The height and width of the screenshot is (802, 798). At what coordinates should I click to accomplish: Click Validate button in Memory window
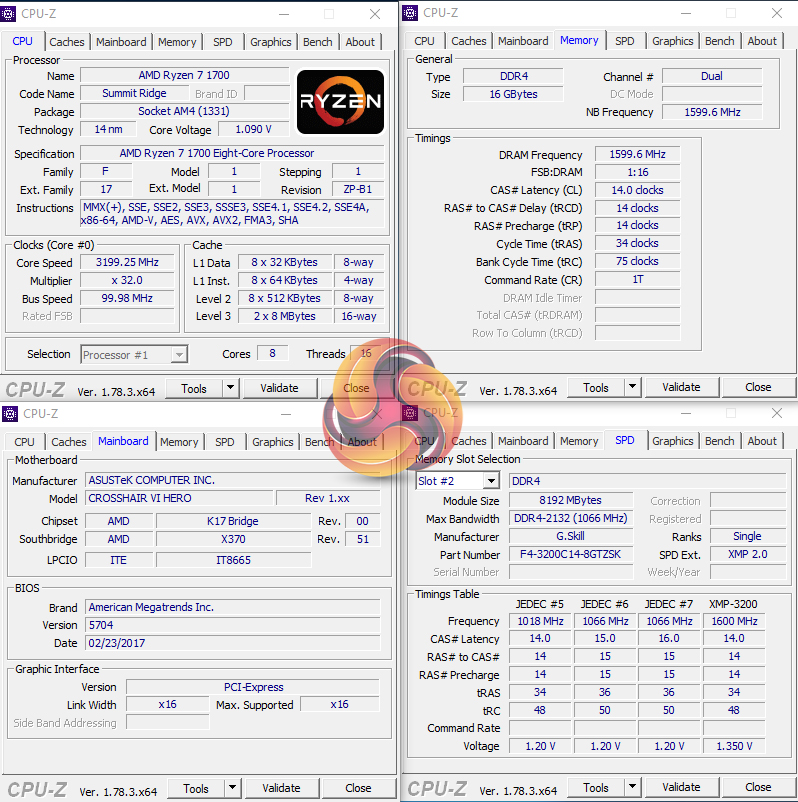681,387
